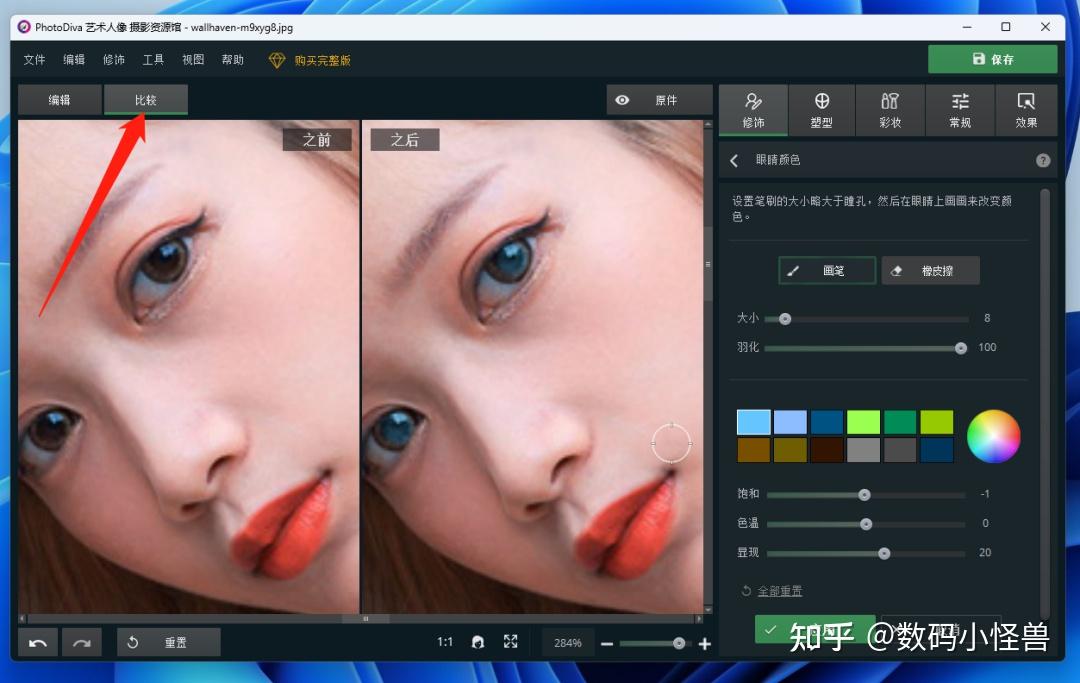The height and width of the screenshot is (683, 1080).
Task: Go back from 眼睛颜色 panel
Action: (734, 160)
